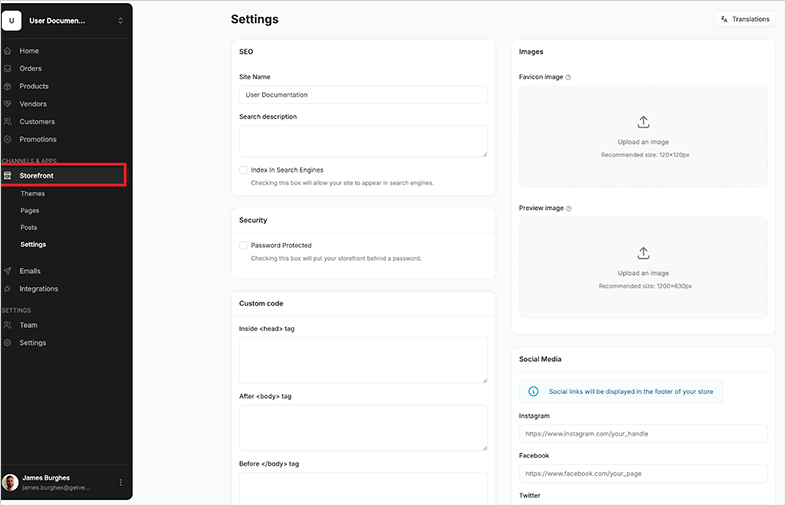Image resolution: width=786 pixels, height=506 pixels.
Task: Click the Emails paper plane icon
Action: click(8, 271)
